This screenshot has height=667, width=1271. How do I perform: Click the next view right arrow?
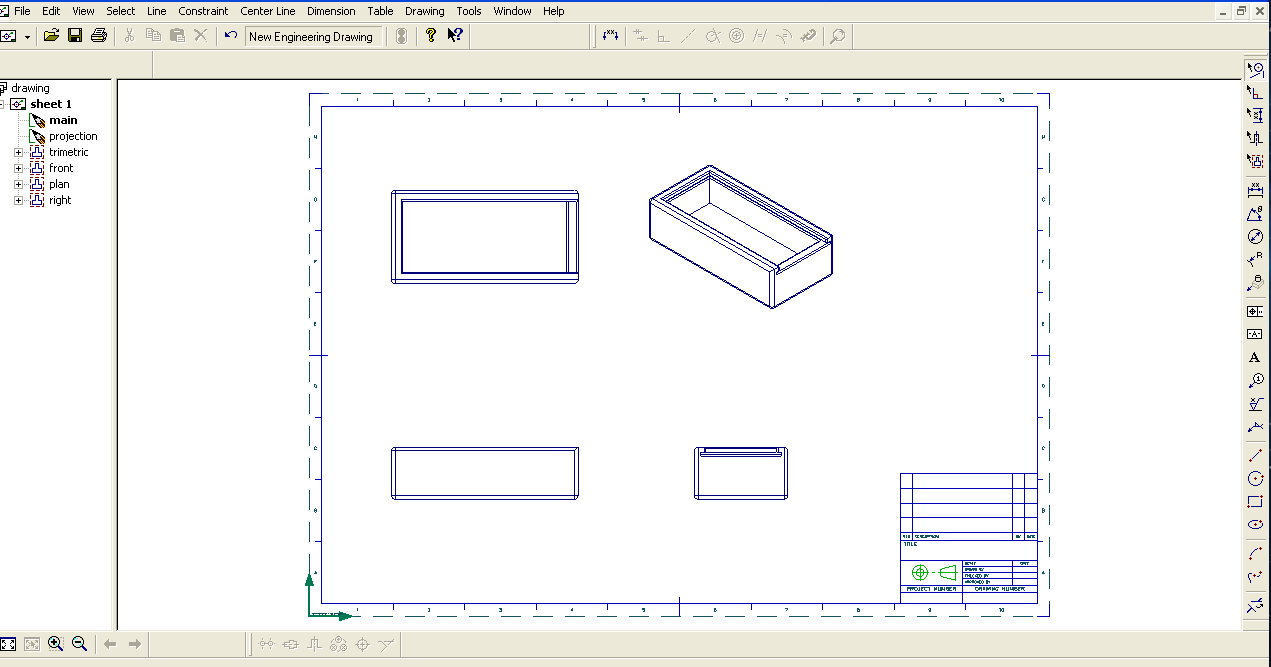point(134,644)
